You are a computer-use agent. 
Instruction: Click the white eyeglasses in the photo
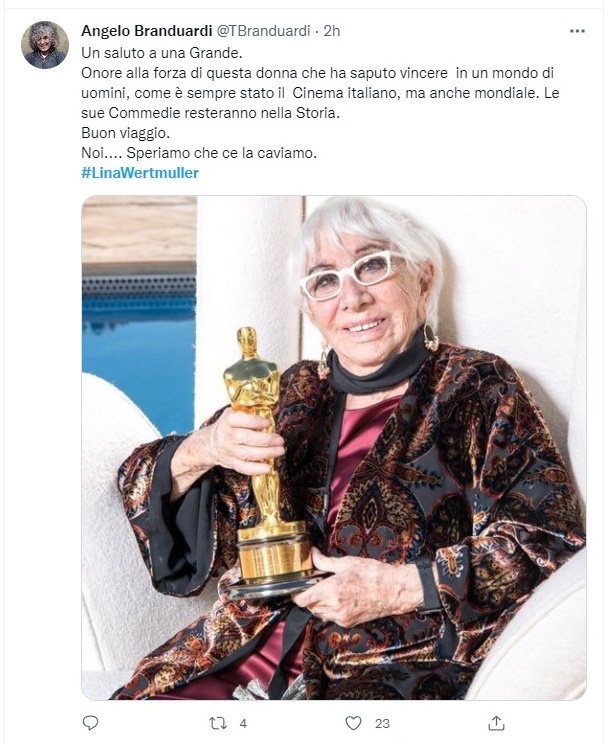pyautogui.click(x=351, y=275)
